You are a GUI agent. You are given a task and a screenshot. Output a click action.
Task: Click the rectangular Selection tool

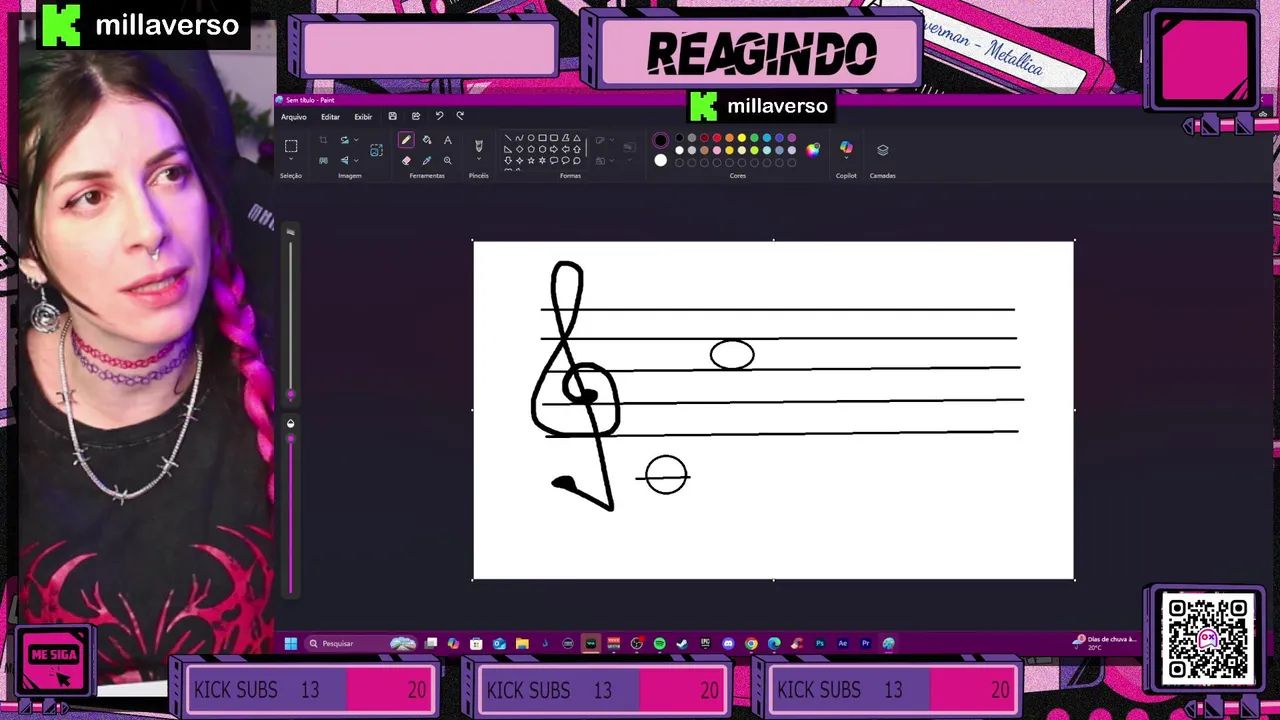click(x=291, y=146)
